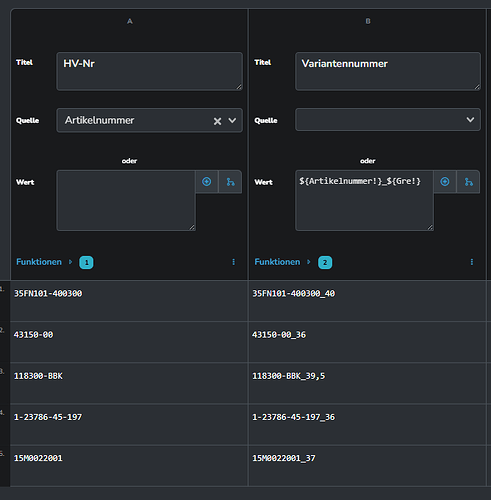Select cell 35FN101-400300_40 in column B

click(367, 301)
